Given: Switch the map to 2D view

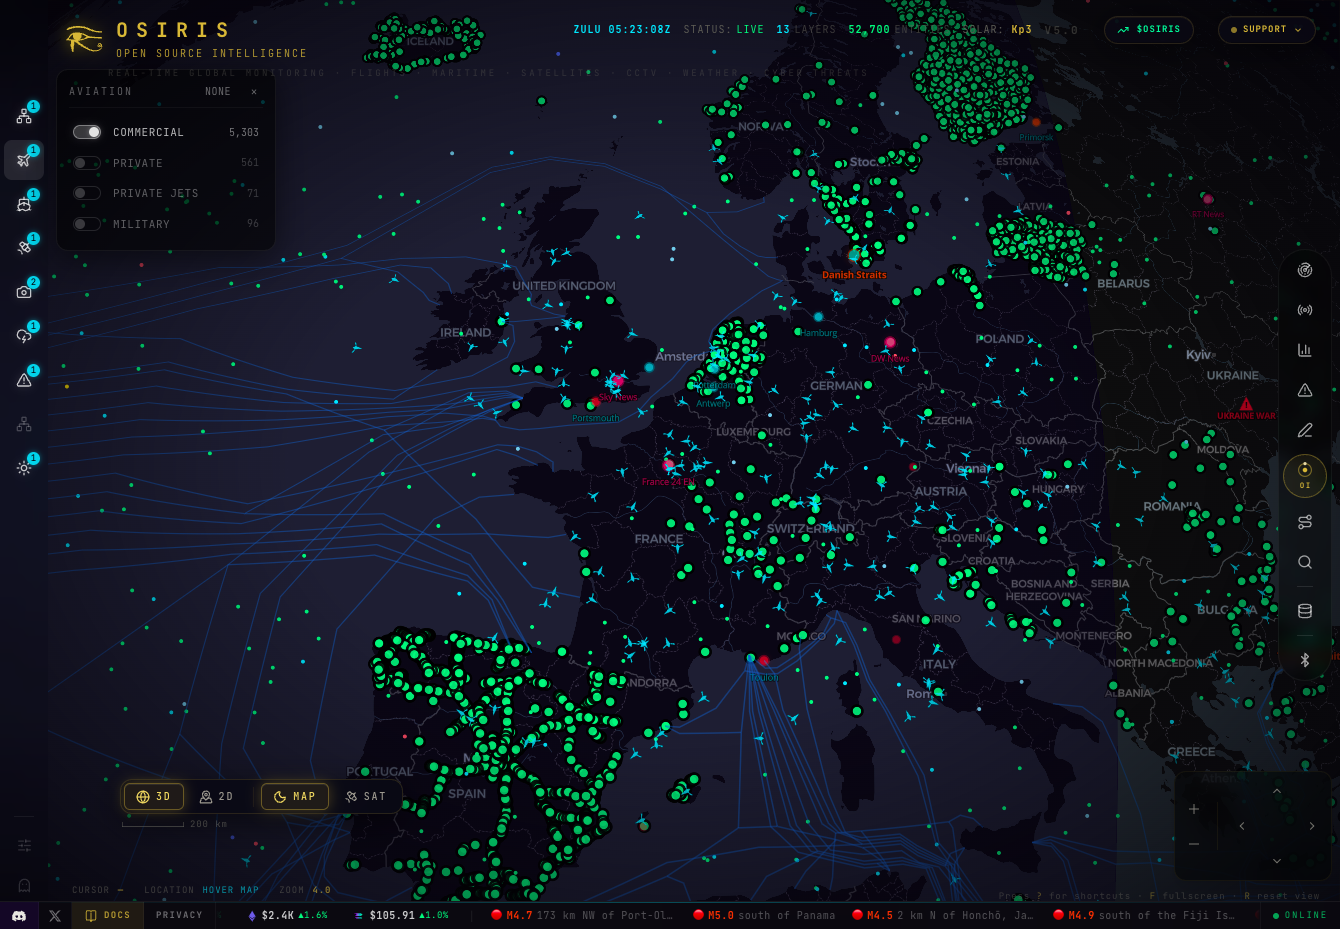Looking at the screenshot, I should [x=216, y=797].
